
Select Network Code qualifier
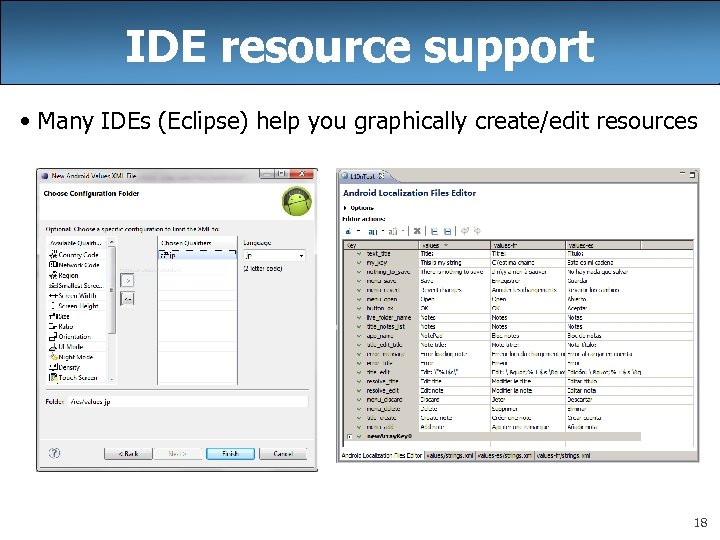[x=77, y=265]
